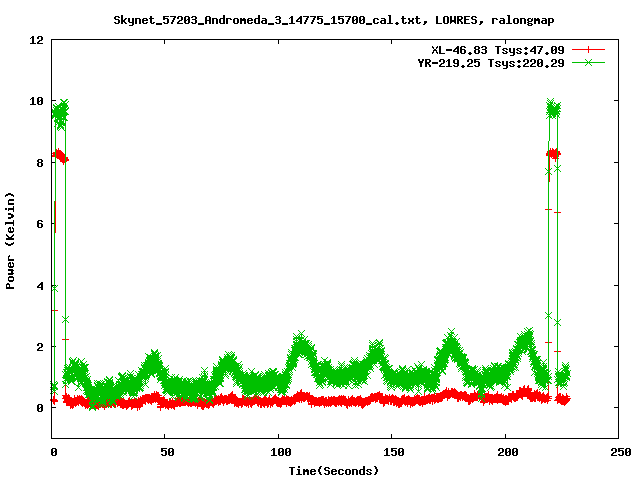Click y-axis tick label 12

36,40
